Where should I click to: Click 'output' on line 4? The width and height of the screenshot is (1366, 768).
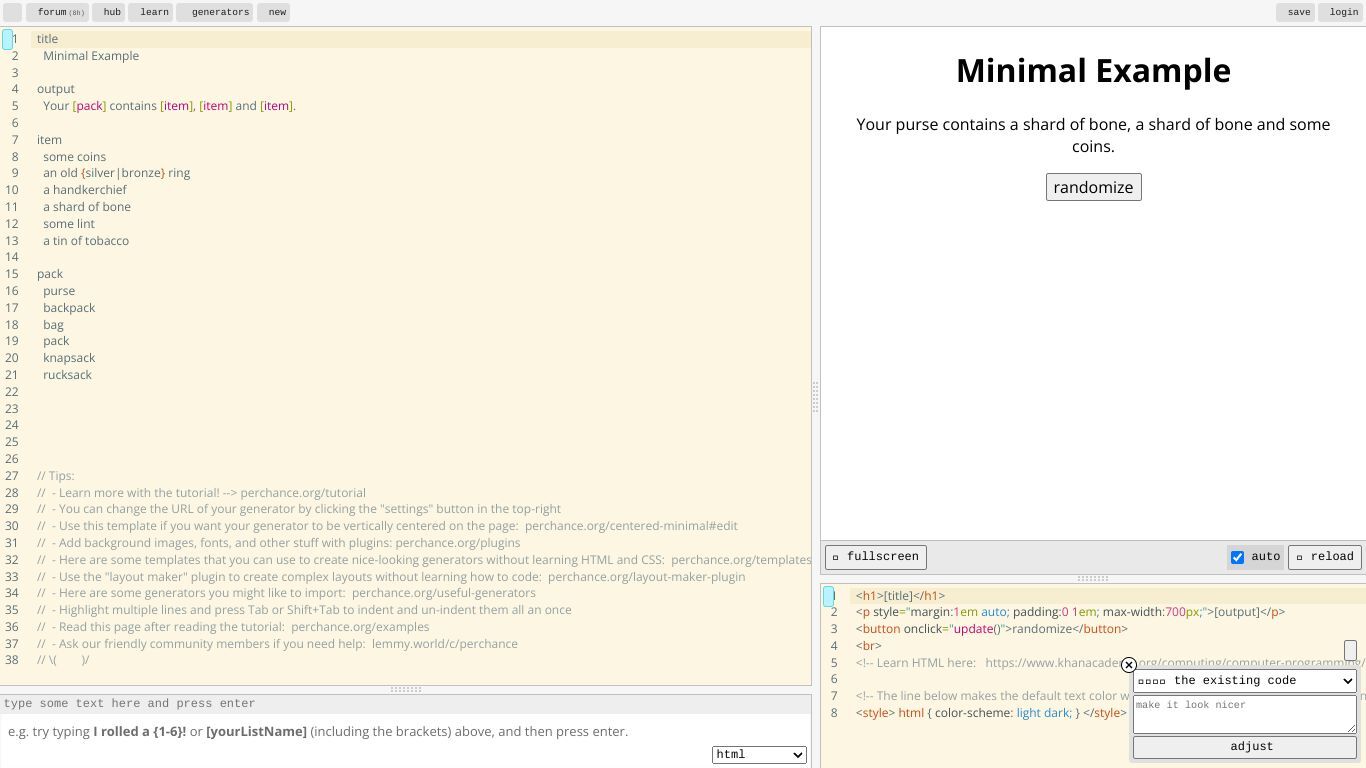coord(56,89)
